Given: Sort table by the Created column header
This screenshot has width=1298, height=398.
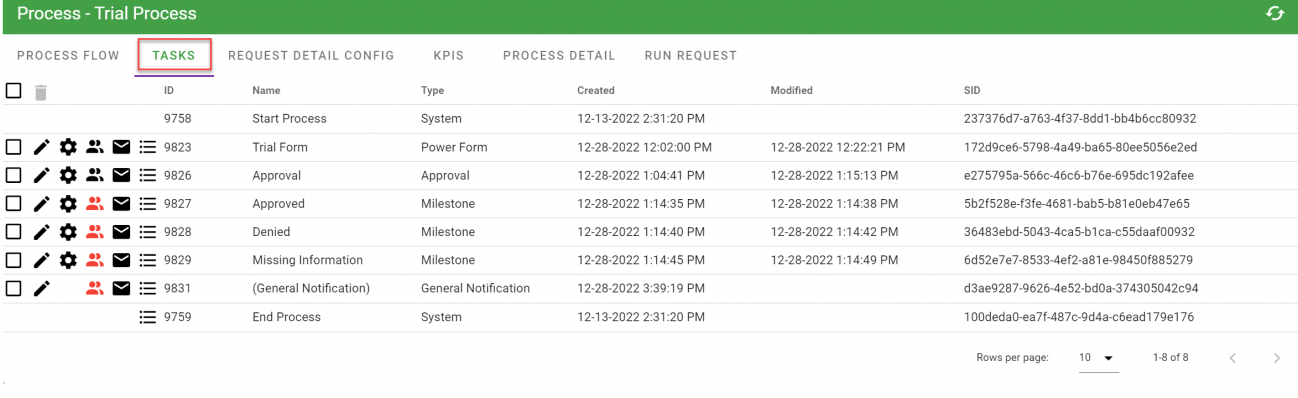Looking at the screenshot, I should coord(596,91).
